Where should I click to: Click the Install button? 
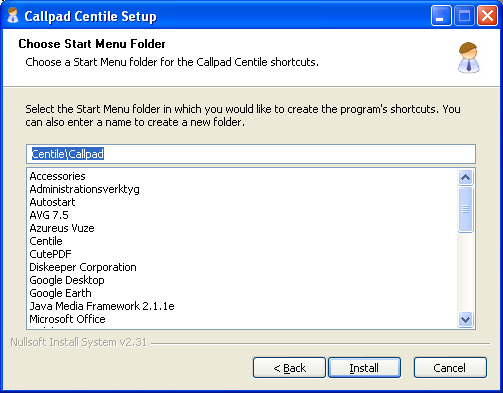point(364,368)
